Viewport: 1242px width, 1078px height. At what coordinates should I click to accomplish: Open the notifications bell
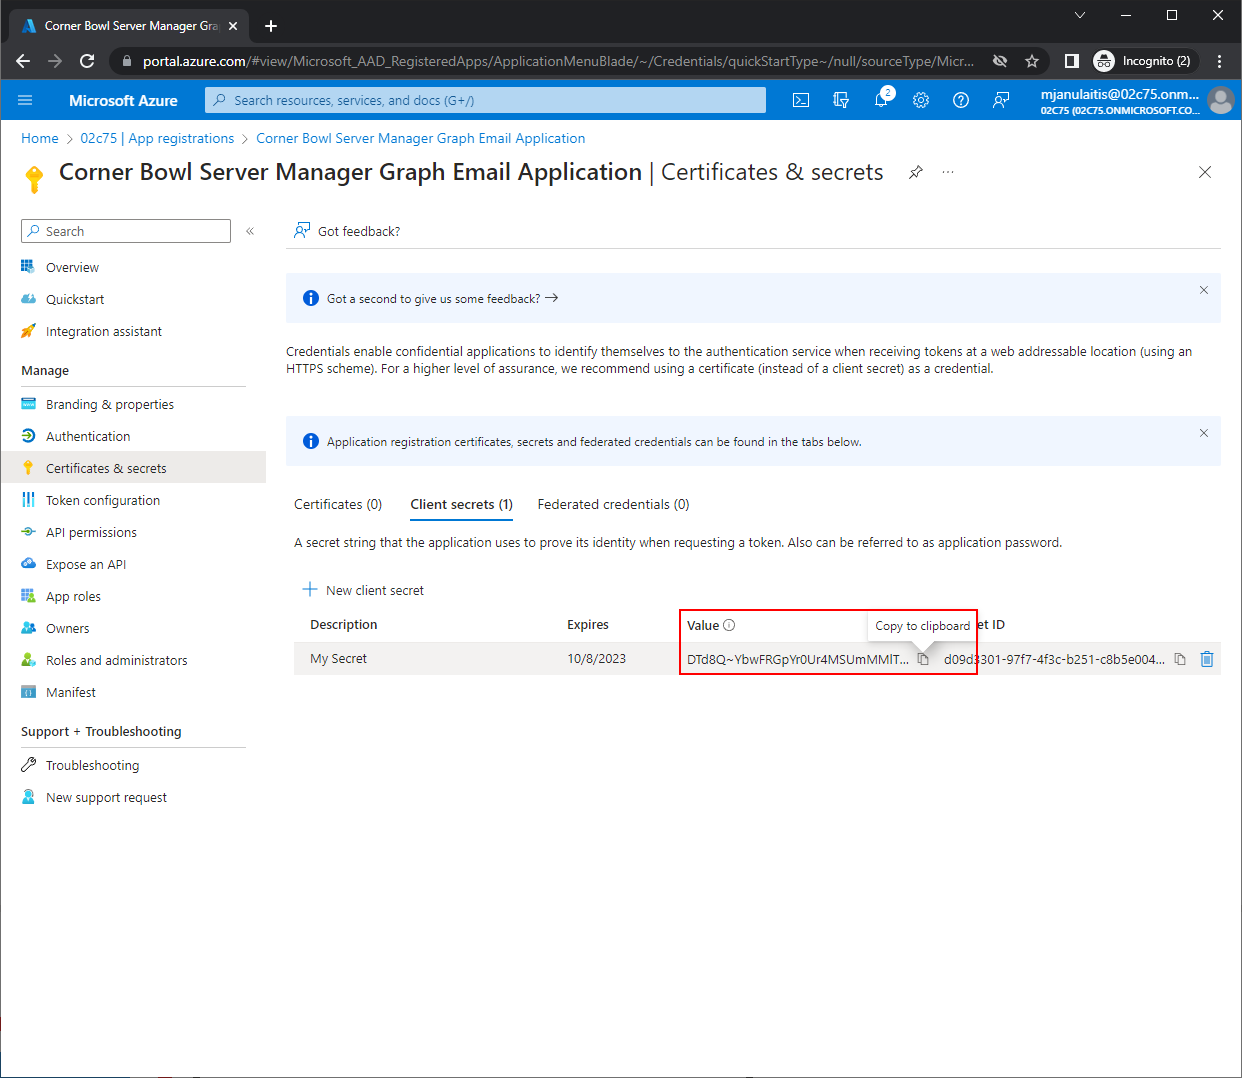click(881, 100)
